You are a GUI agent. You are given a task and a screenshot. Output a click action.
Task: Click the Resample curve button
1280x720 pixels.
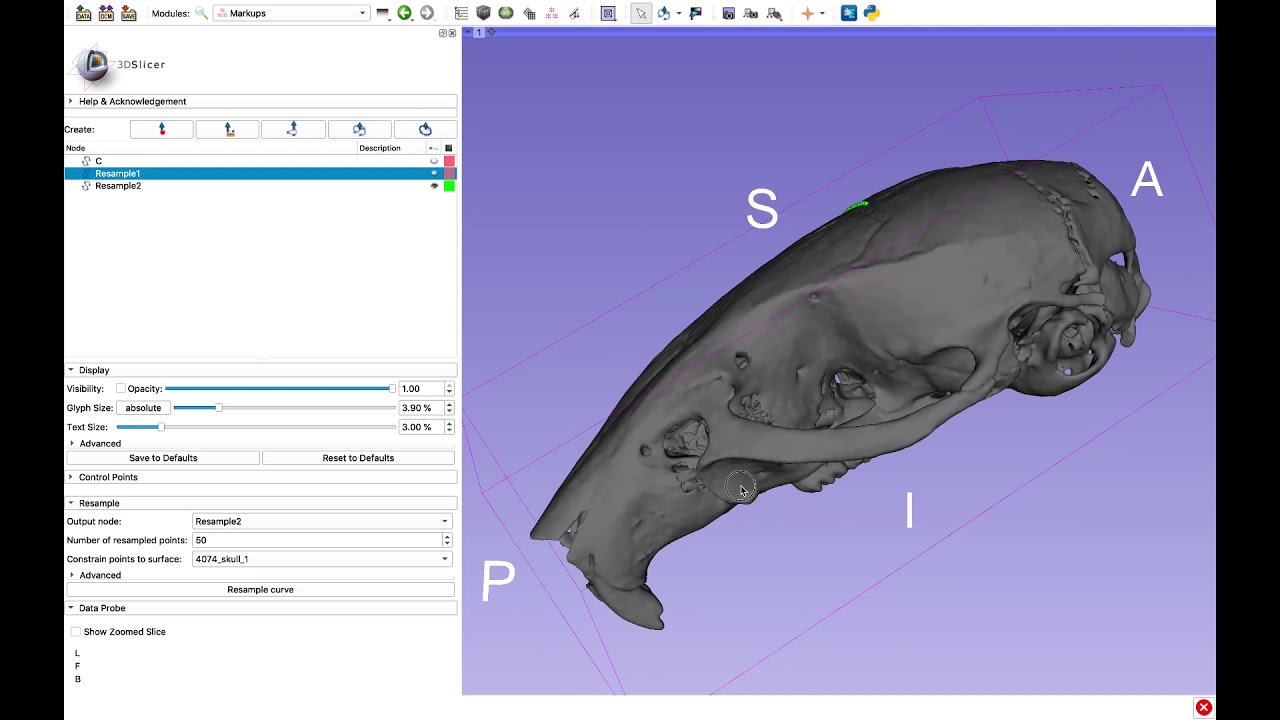coord(260,590)
